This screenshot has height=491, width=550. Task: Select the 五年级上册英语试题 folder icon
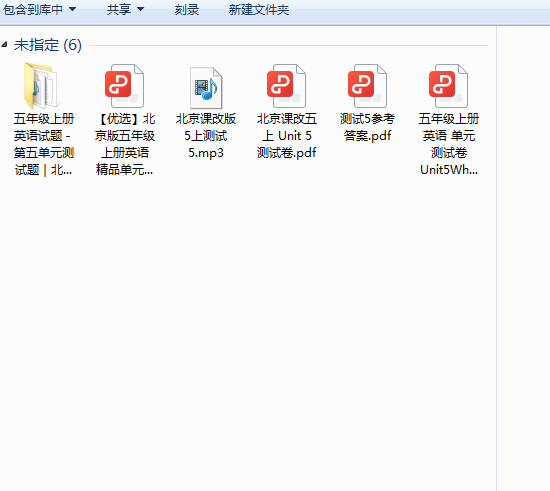(41, 86)
